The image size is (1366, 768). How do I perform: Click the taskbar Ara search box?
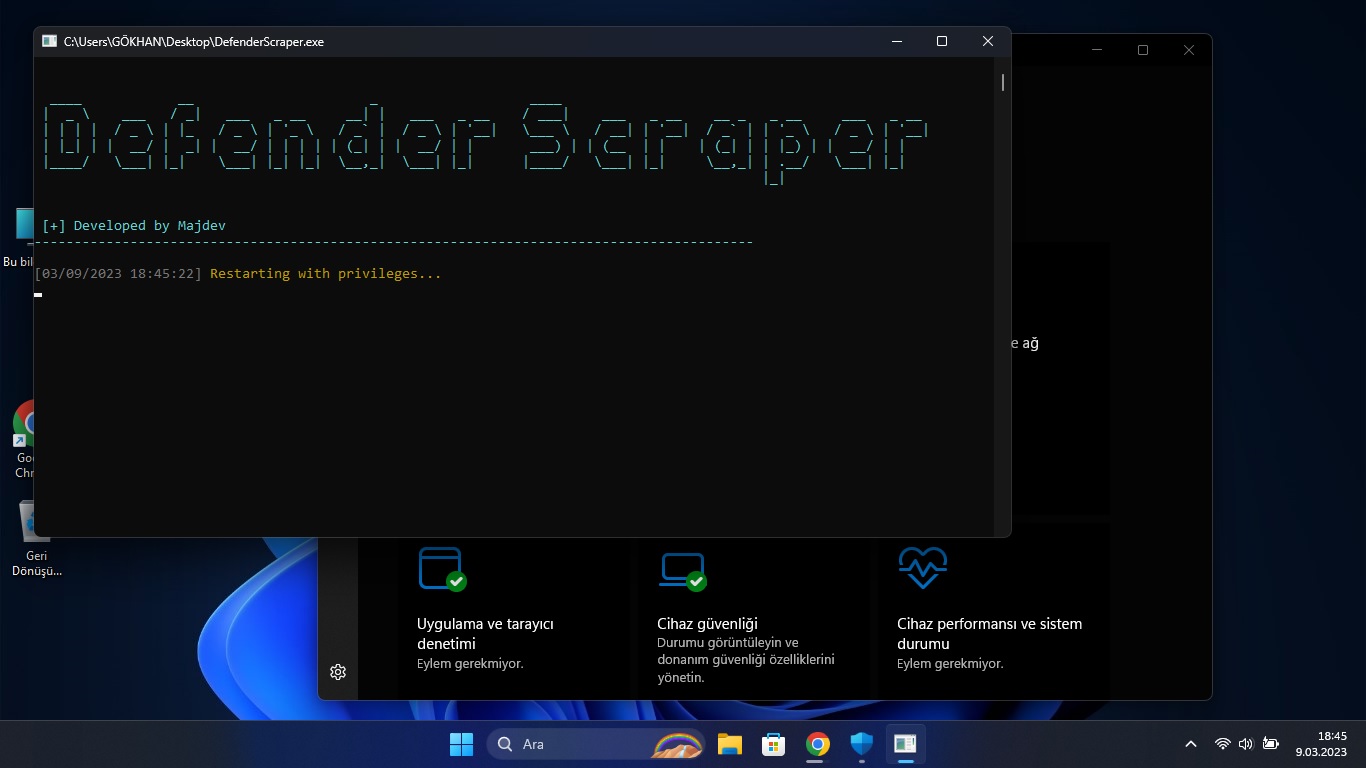595,744
